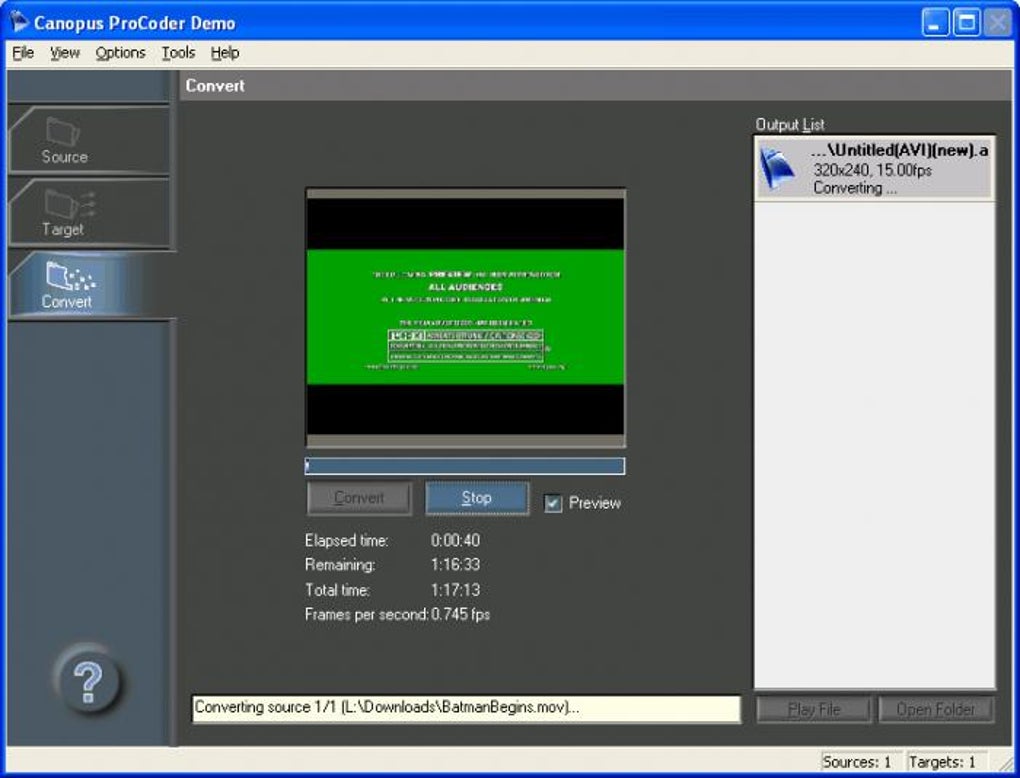
Task: Stop the running conversion
Action: click(x=477, y=498)
